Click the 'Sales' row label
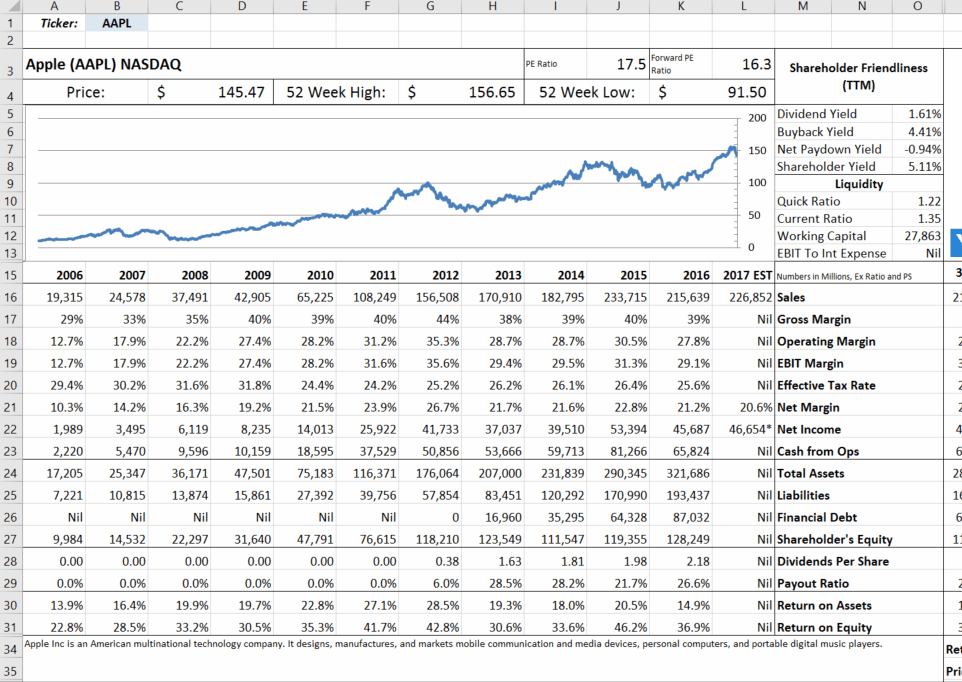The width and height of the screenshot is (962, 682). (791, 297)
